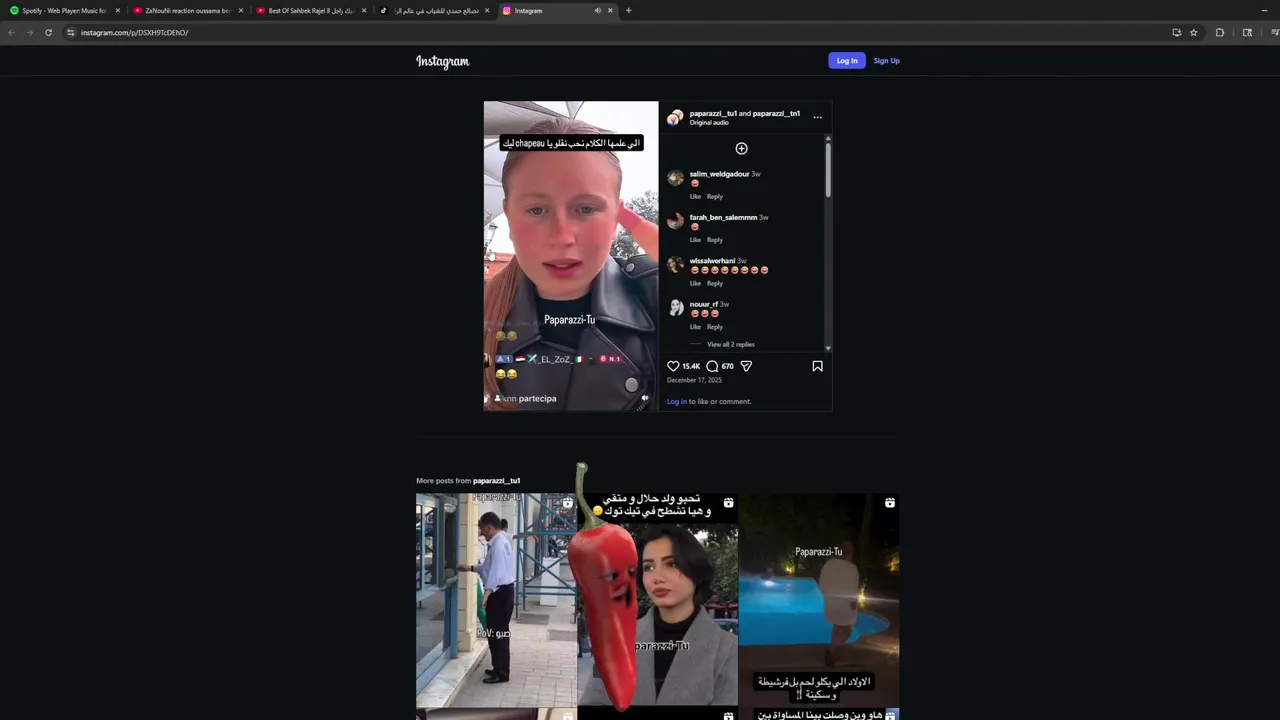Go back using browser back arrow
This screenshot has height=720, width=1280.
tap(11, 32)
